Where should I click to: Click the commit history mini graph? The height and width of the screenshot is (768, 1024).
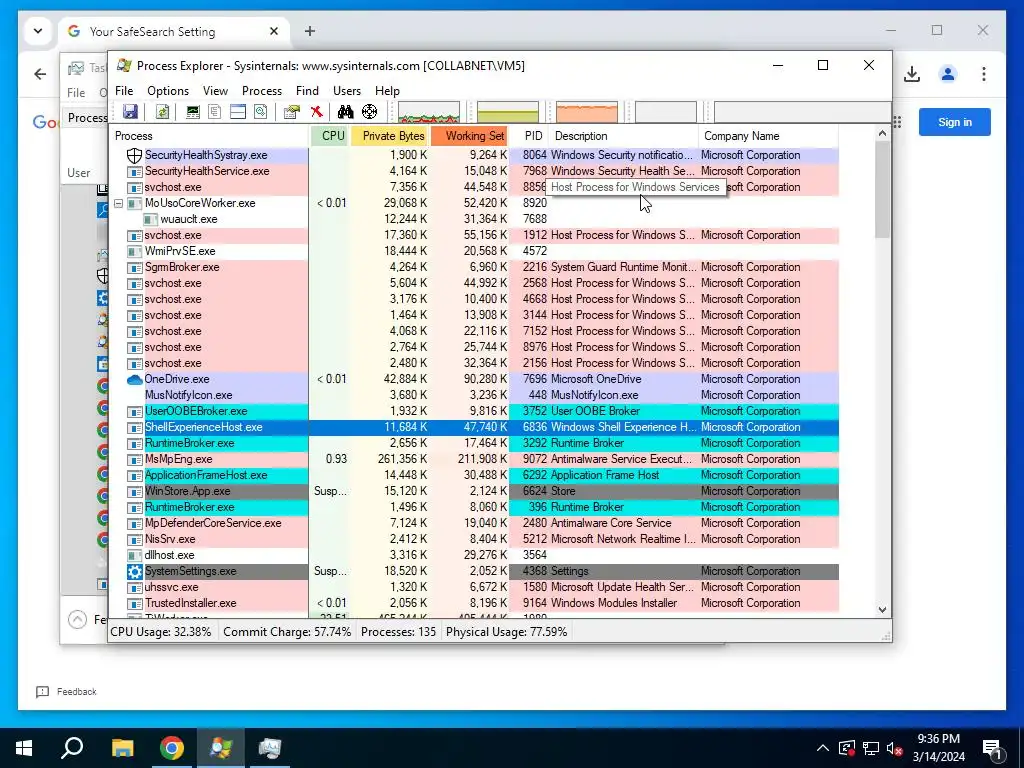[x=508, y=112]
